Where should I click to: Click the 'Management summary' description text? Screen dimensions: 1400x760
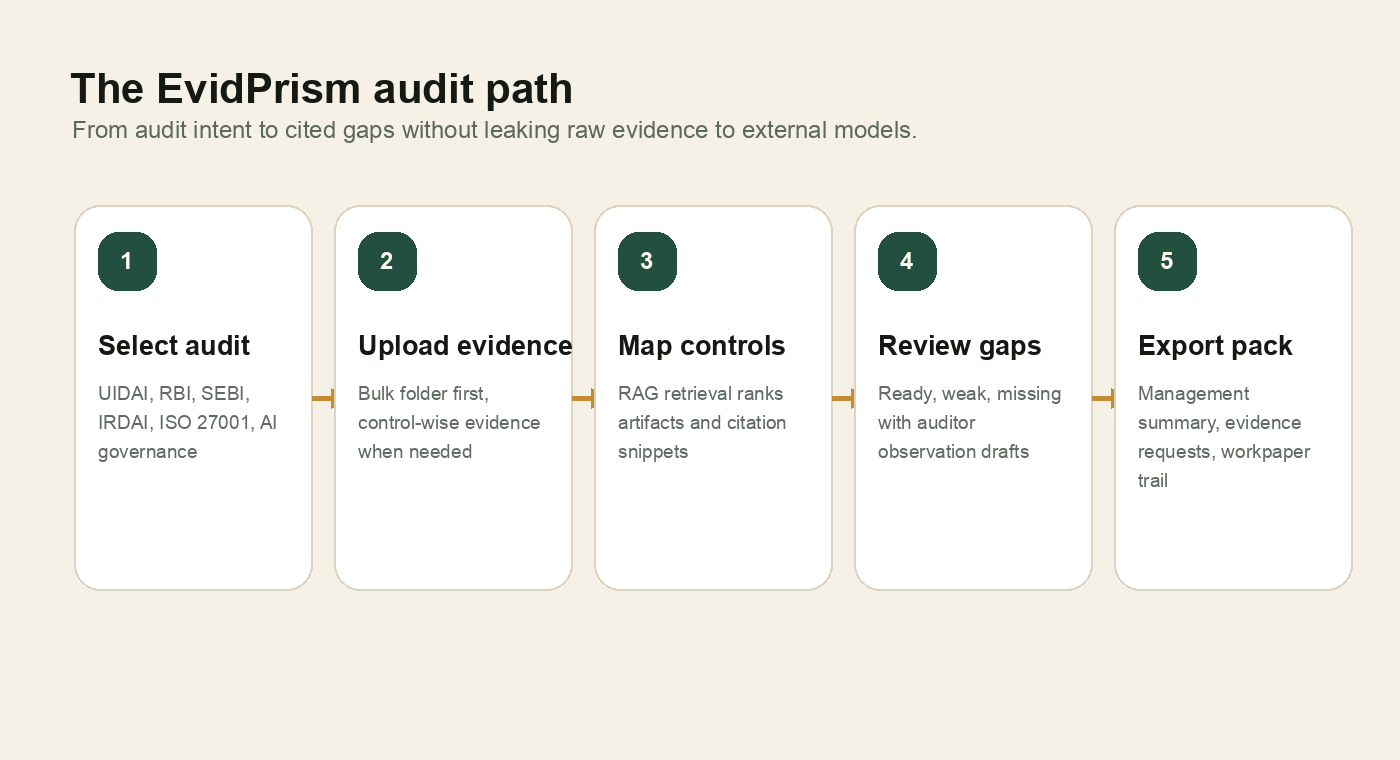pyautogui.click(x=1224, y=437)
